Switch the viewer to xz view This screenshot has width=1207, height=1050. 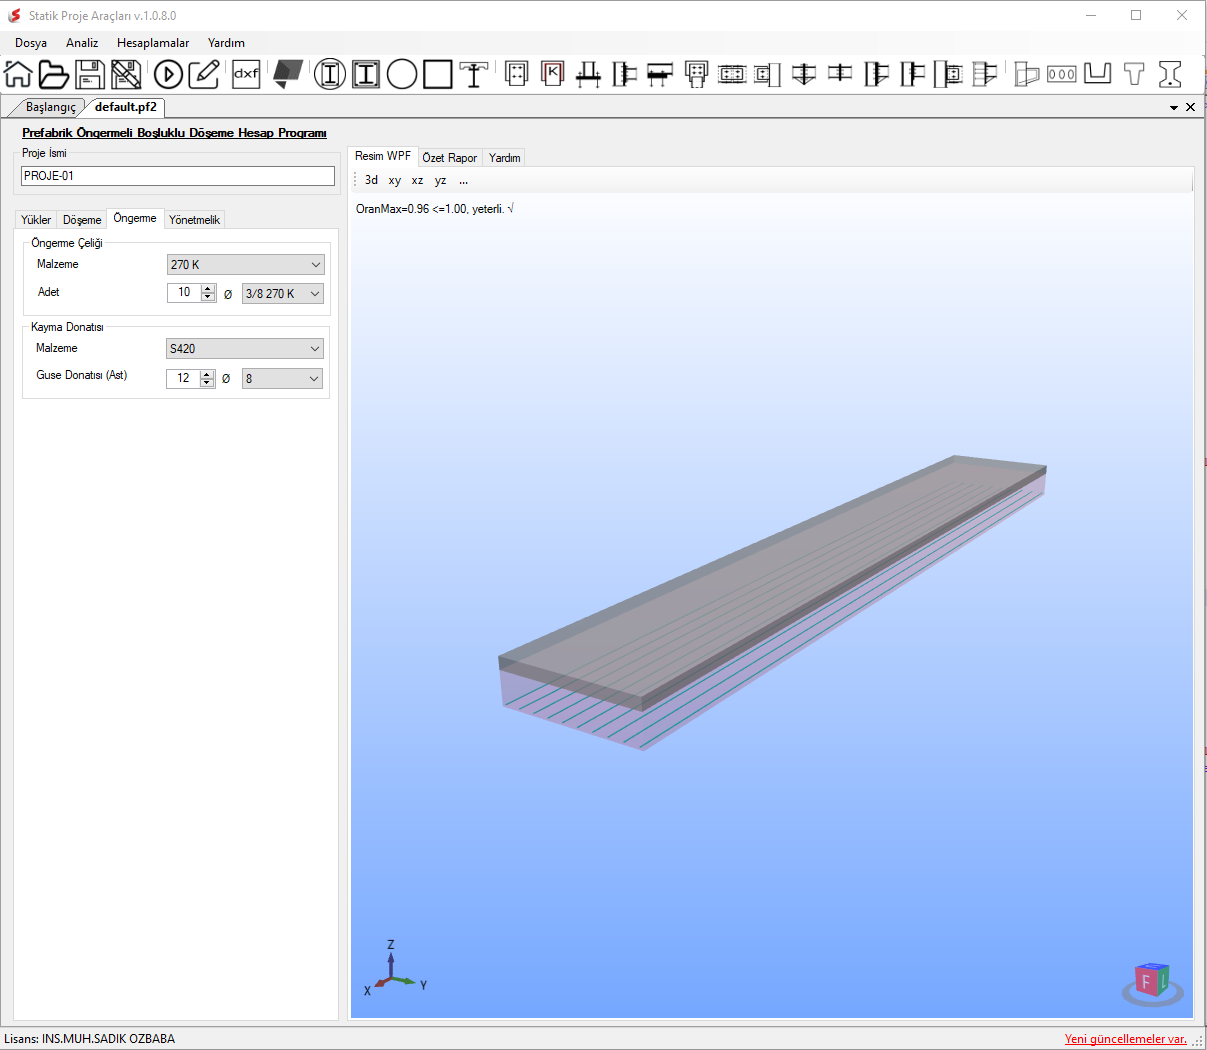coord(417,180)
